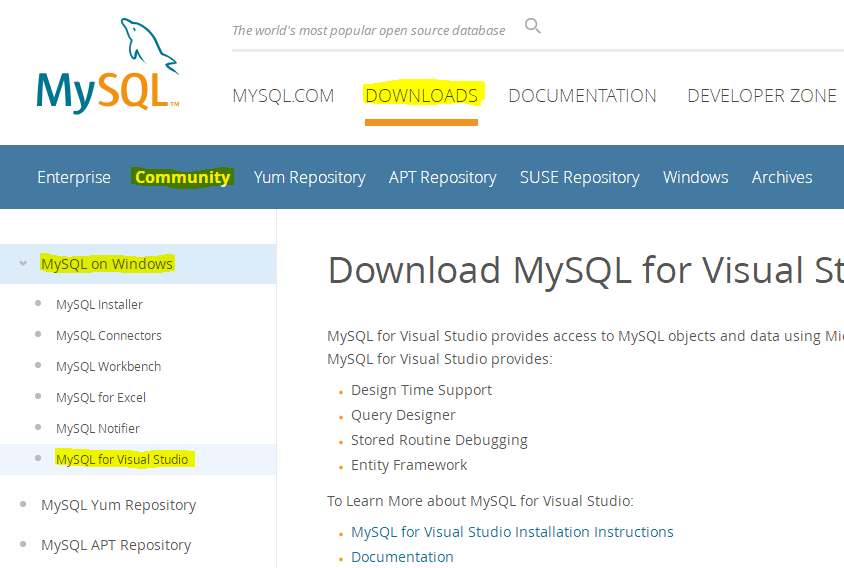The image size is (844, 568).
Task: Click the To Learn More about MySQL text
Action: [480, 501]
